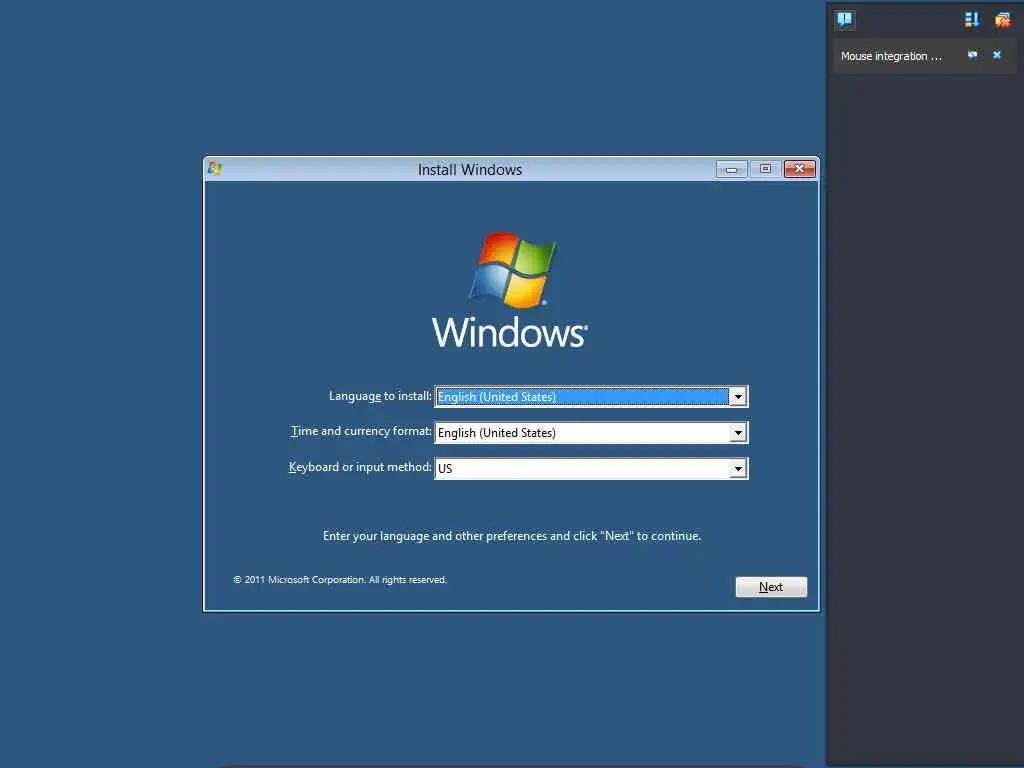Click the delete all notifications icon
This screenshot has width=1024, height=768.
click(1002, 20)
